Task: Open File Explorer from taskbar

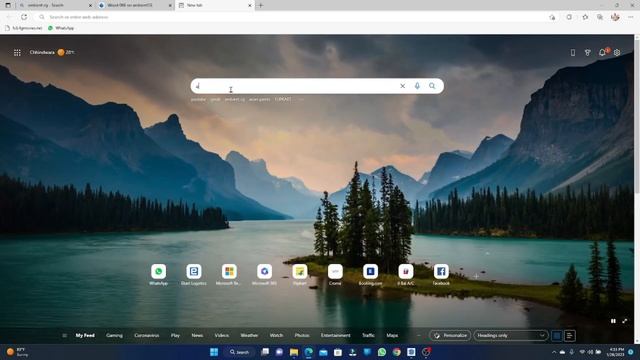Action: pos(294,352)
